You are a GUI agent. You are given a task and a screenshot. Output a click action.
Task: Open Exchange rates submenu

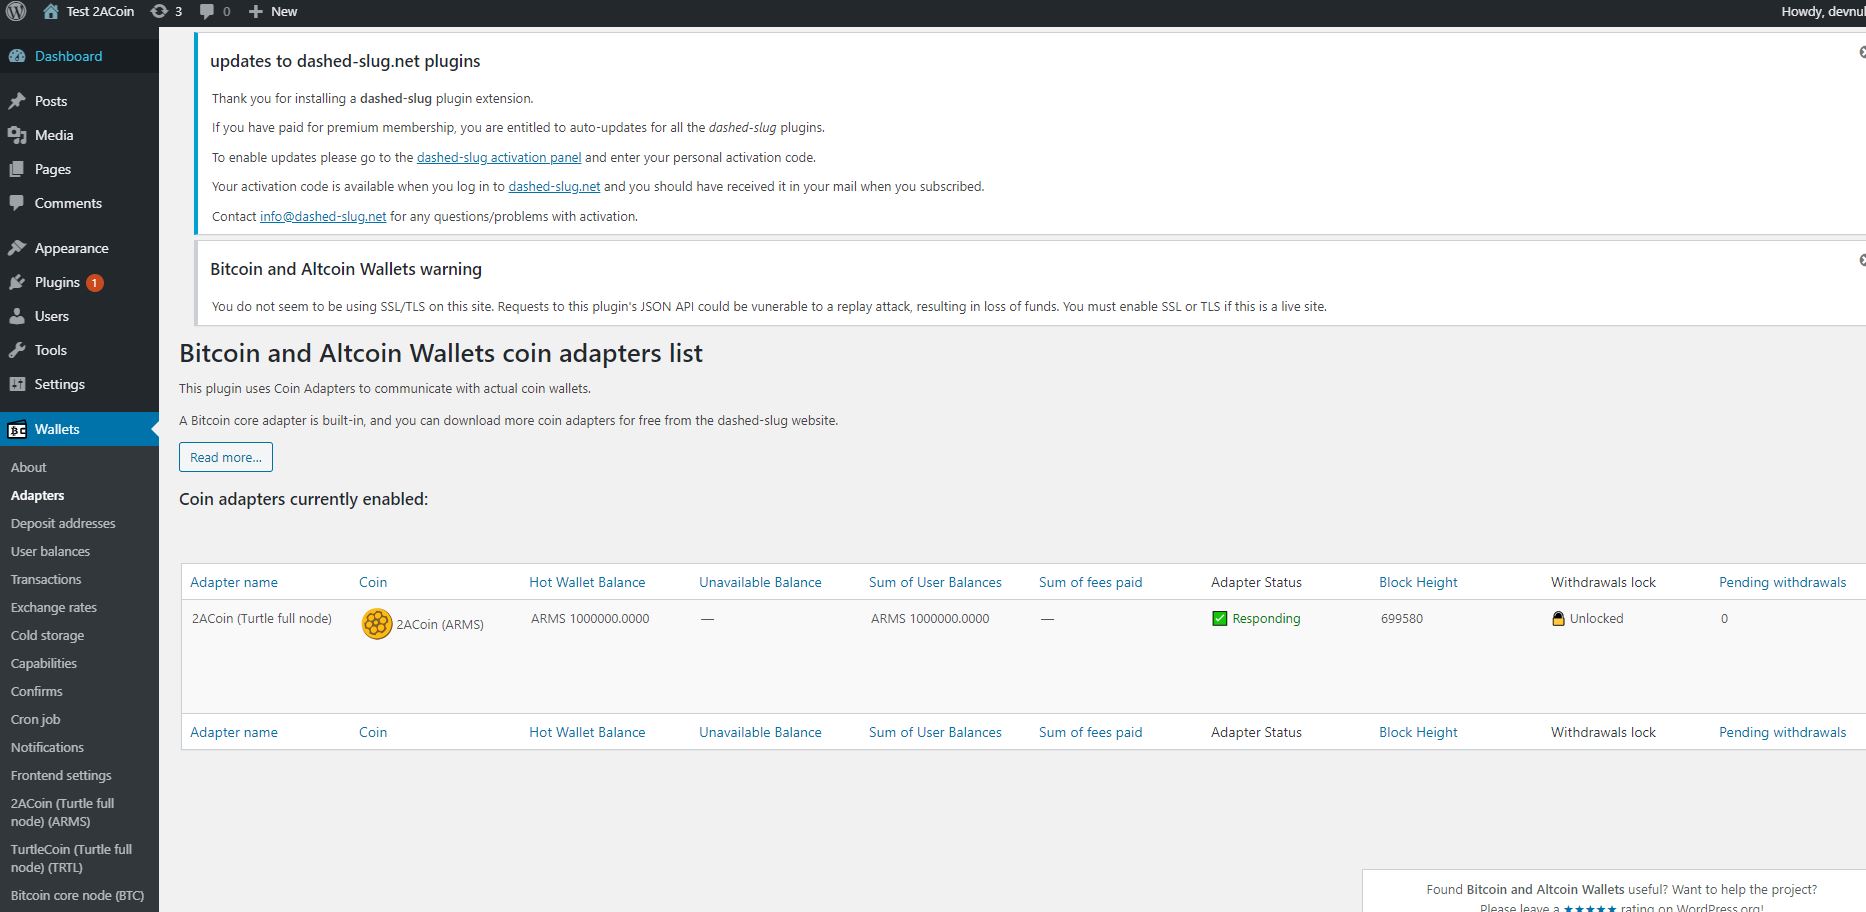(x=54, y=607)
